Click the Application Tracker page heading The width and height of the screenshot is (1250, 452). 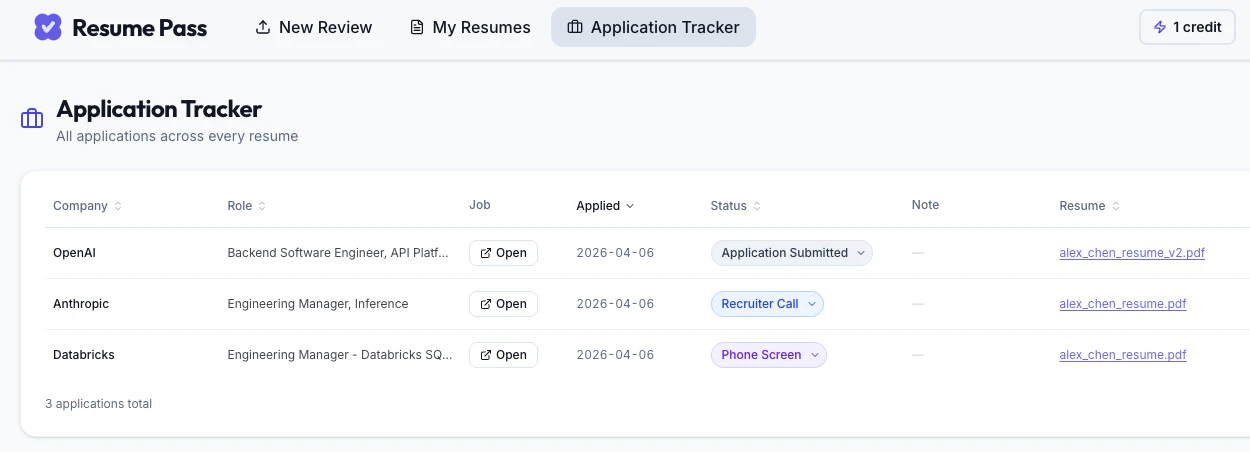click(x=159, y=109)
